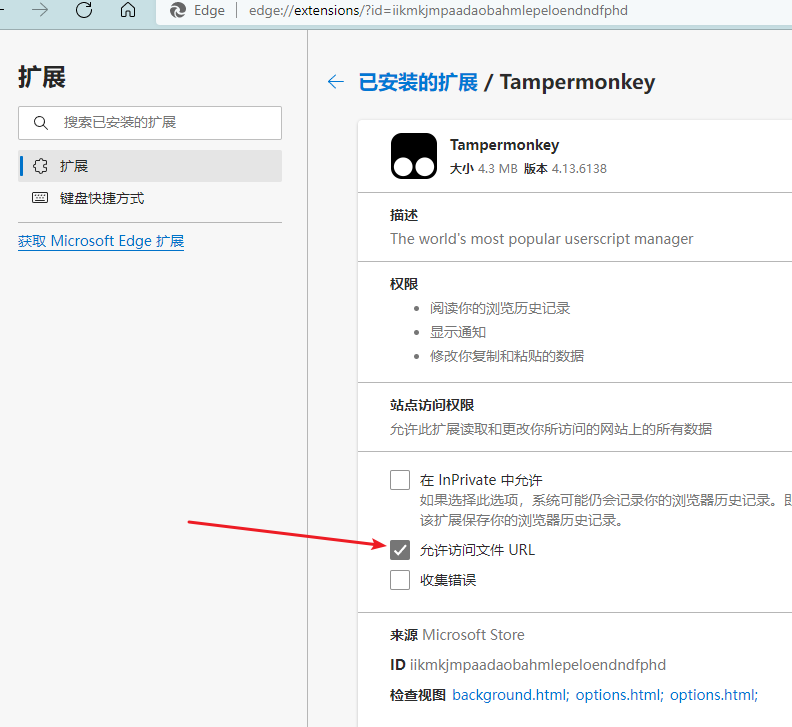Open the 键盘快捷方式 sidebar item
The height and width of the screenshot is (727, 792).
(x=102, y=198)
